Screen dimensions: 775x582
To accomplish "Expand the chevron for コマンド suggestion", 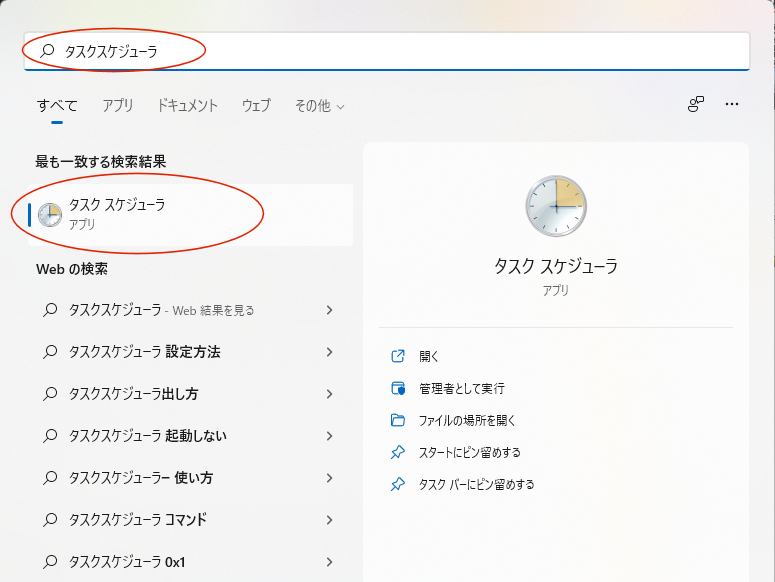I will point(330,520).
